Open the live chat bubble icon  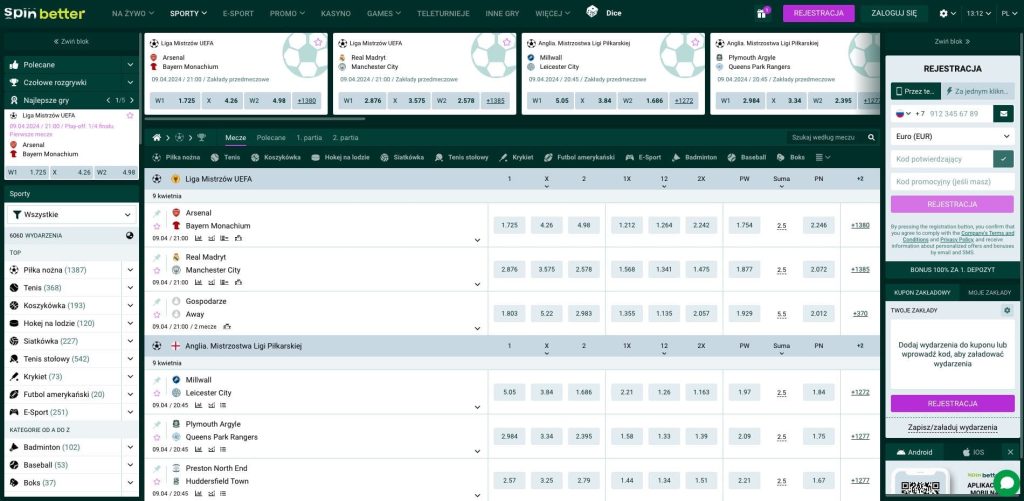click(x=1008, y=483)
